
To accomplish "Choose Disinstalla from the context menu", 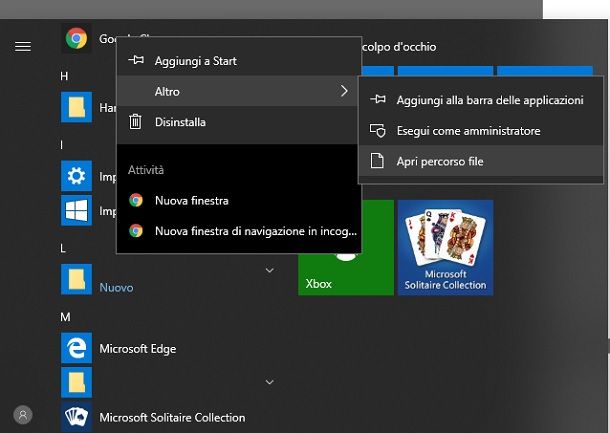I will coord(180,122).
